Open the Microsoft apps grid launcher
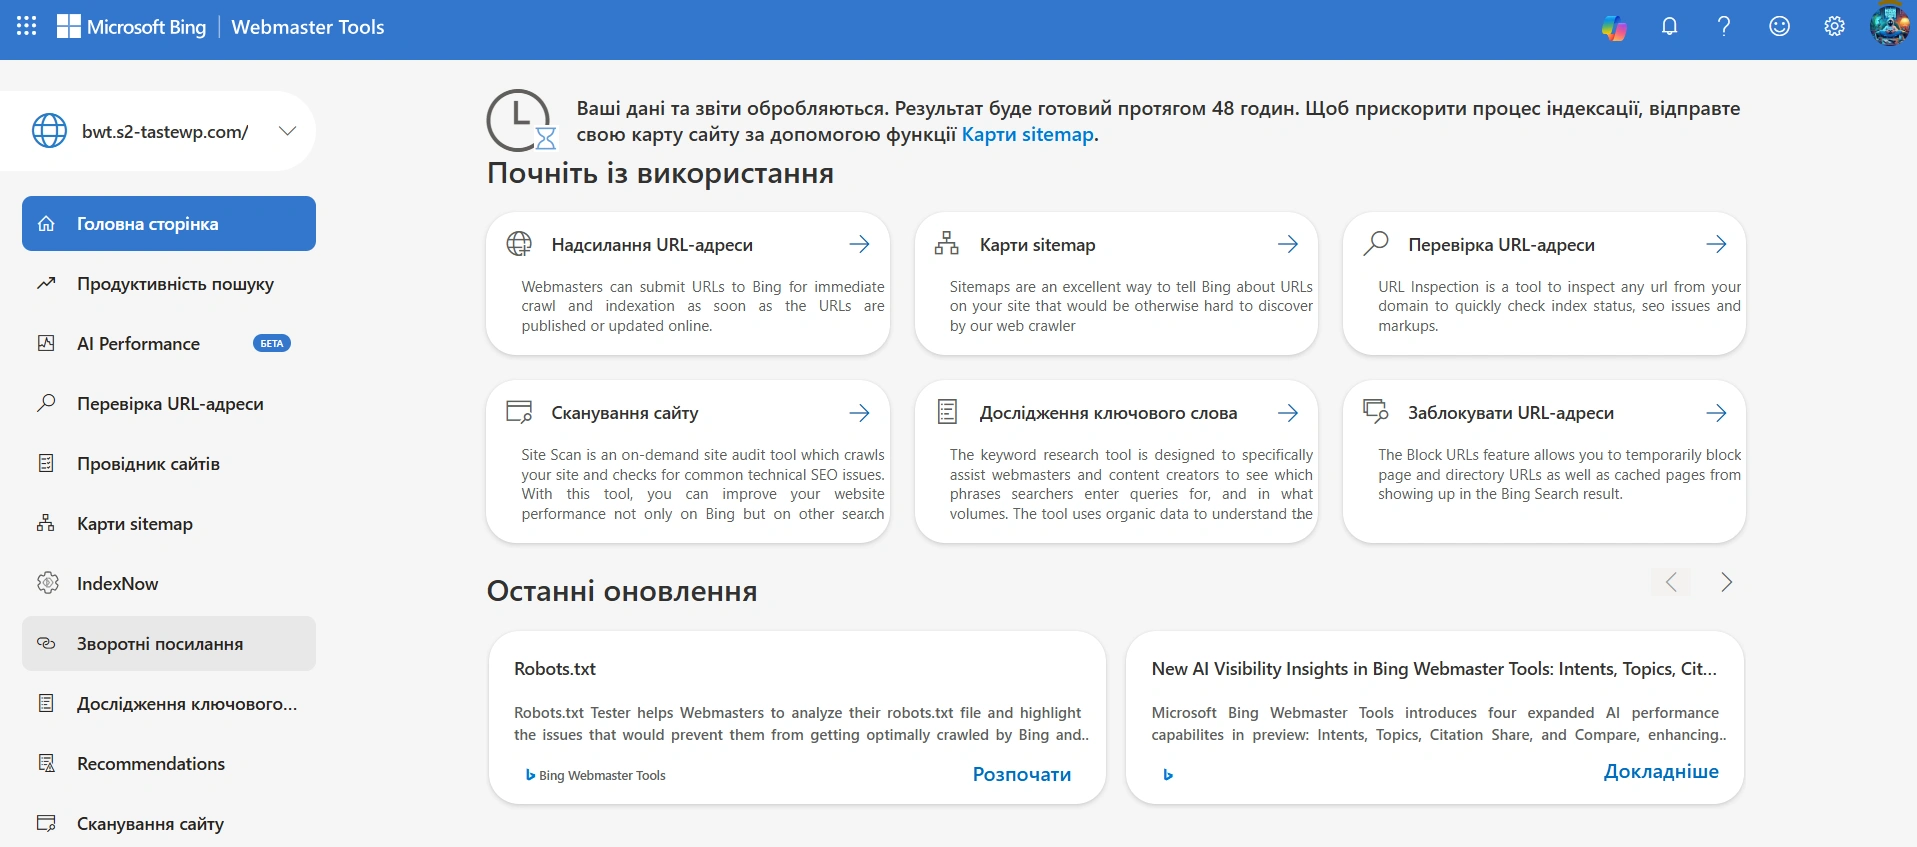Screen dimensions: 1917x847 pos(27,27)
